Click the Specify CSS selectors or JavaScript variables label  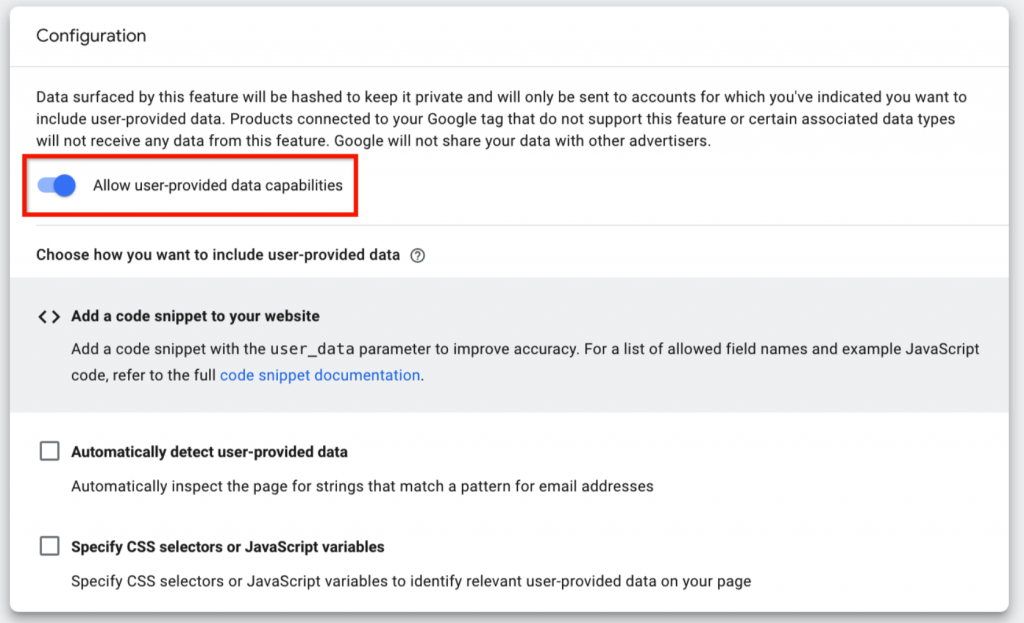227,547
